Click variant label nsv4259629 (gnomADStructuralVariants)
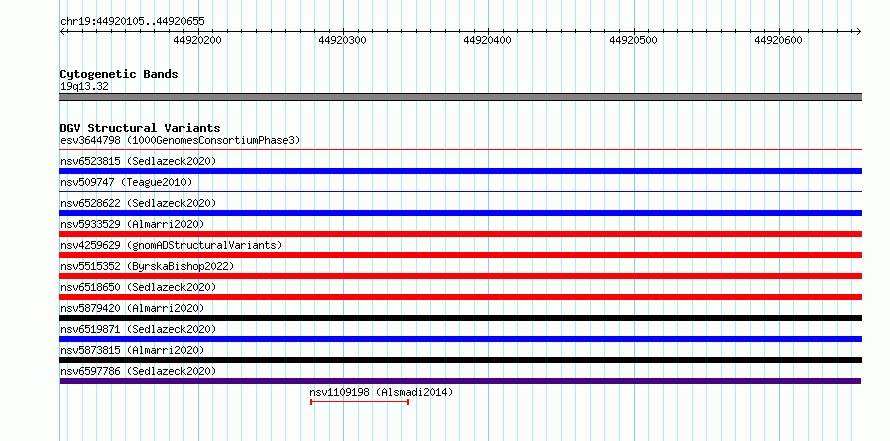Viewport: 890px width, 441px height. [x=171, y=245]
